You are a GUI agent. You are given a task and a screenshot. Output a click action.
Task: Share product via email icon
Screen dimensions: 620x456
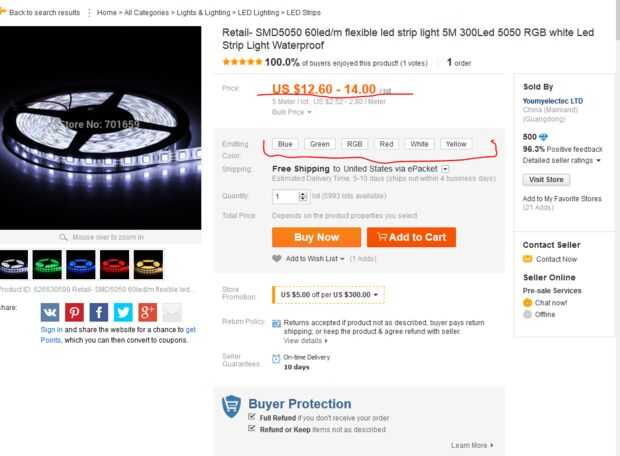[172, 312]
